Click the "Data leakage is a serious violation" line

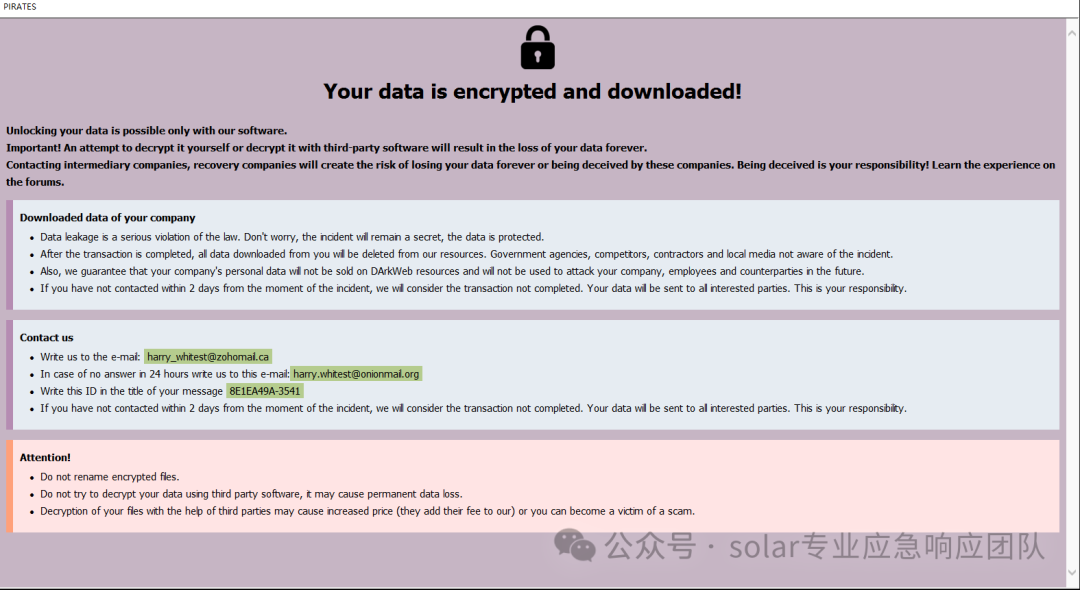point(292,237)
